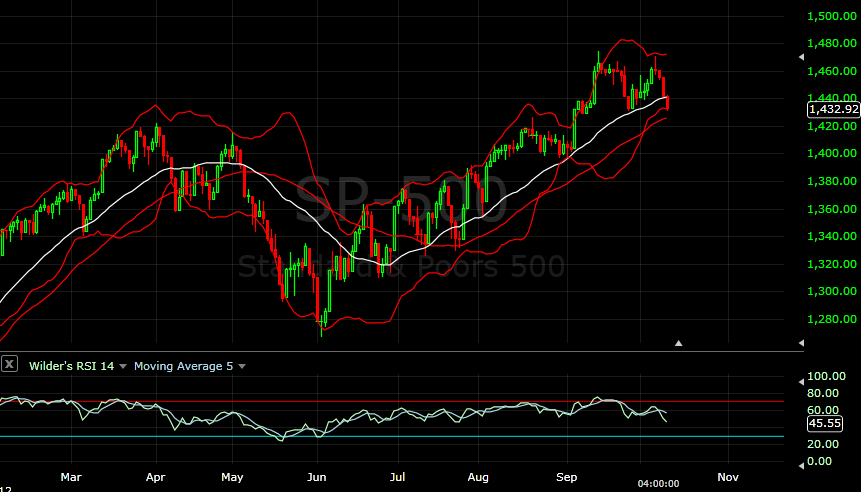The height and width of the screenshot is (492, 861).
Task: Click the left-pointing marker beside 0.00 on the RSI axis
Action: click(x=801, y=466)
